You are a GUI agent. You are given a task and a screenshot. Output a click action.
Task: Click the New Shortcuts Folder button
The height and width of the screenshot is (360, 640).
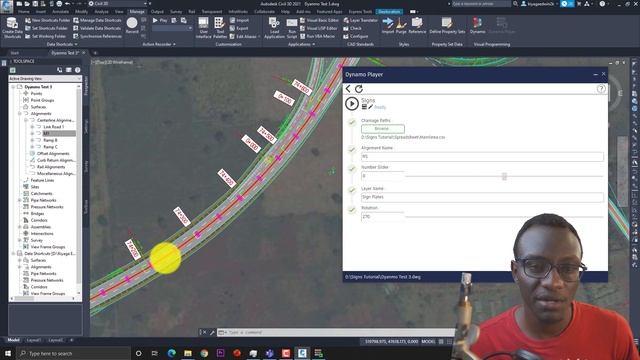(x=48, y=20)
